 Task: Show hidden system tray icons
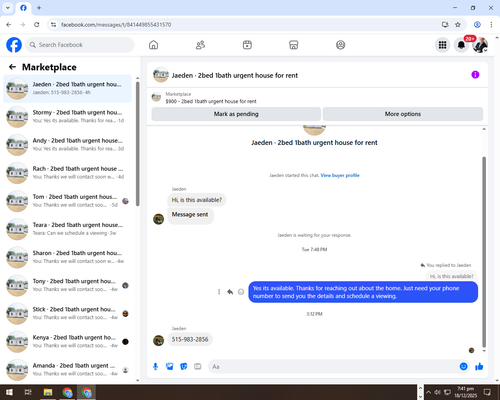click(428, 392)
